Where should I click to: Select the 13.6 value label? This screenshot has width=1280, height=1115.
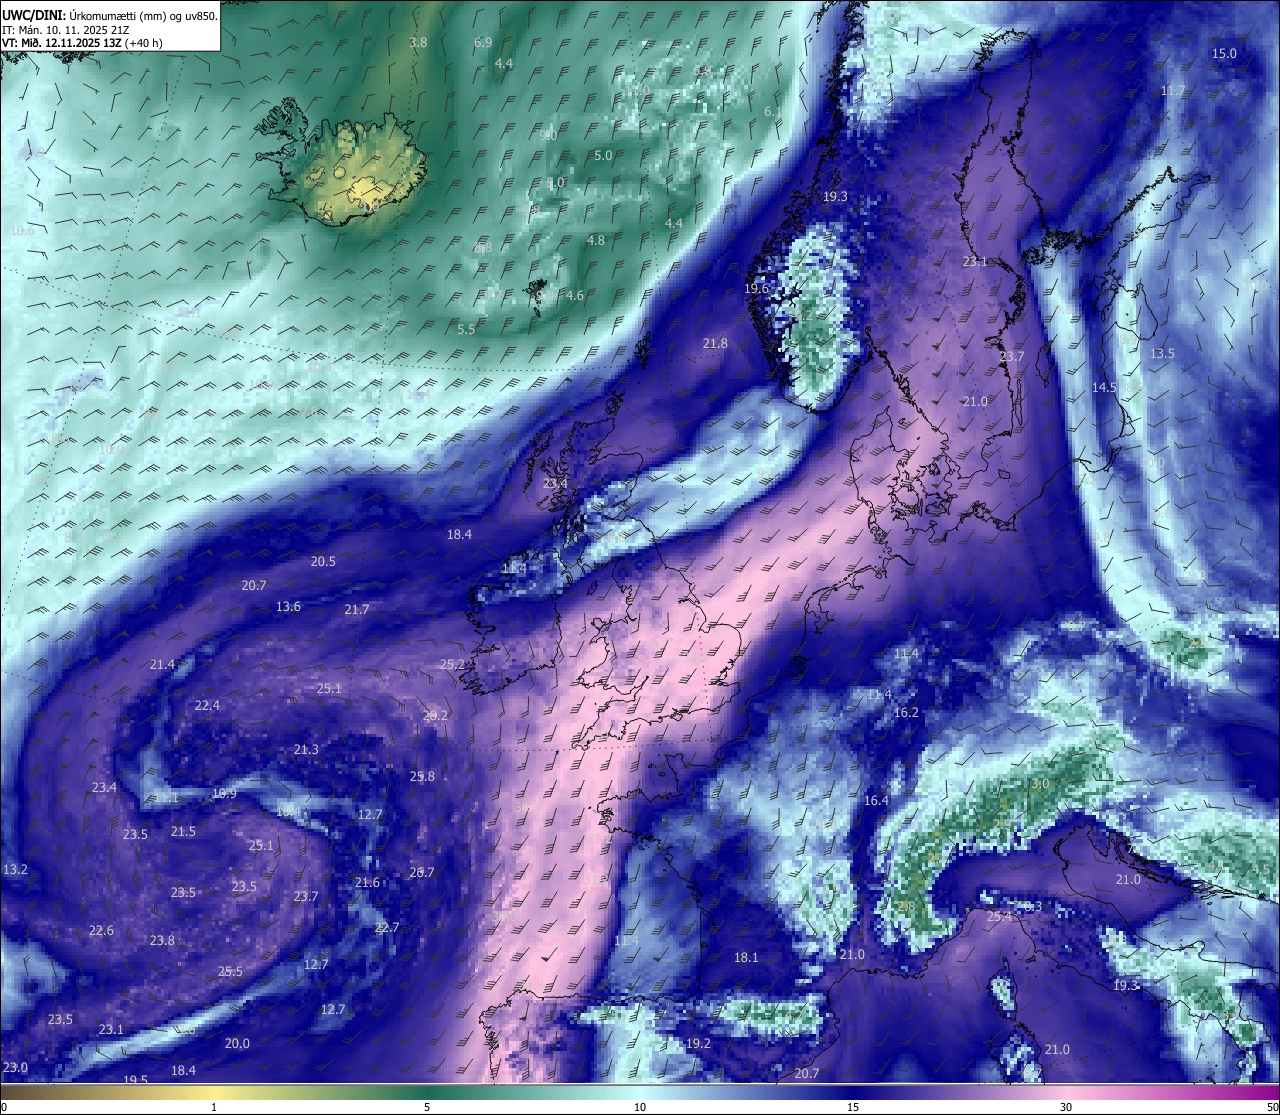[288, 607]
